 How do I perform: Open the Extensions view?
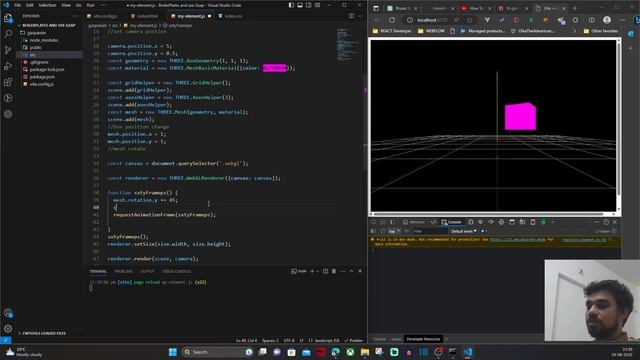click(8, 82)
